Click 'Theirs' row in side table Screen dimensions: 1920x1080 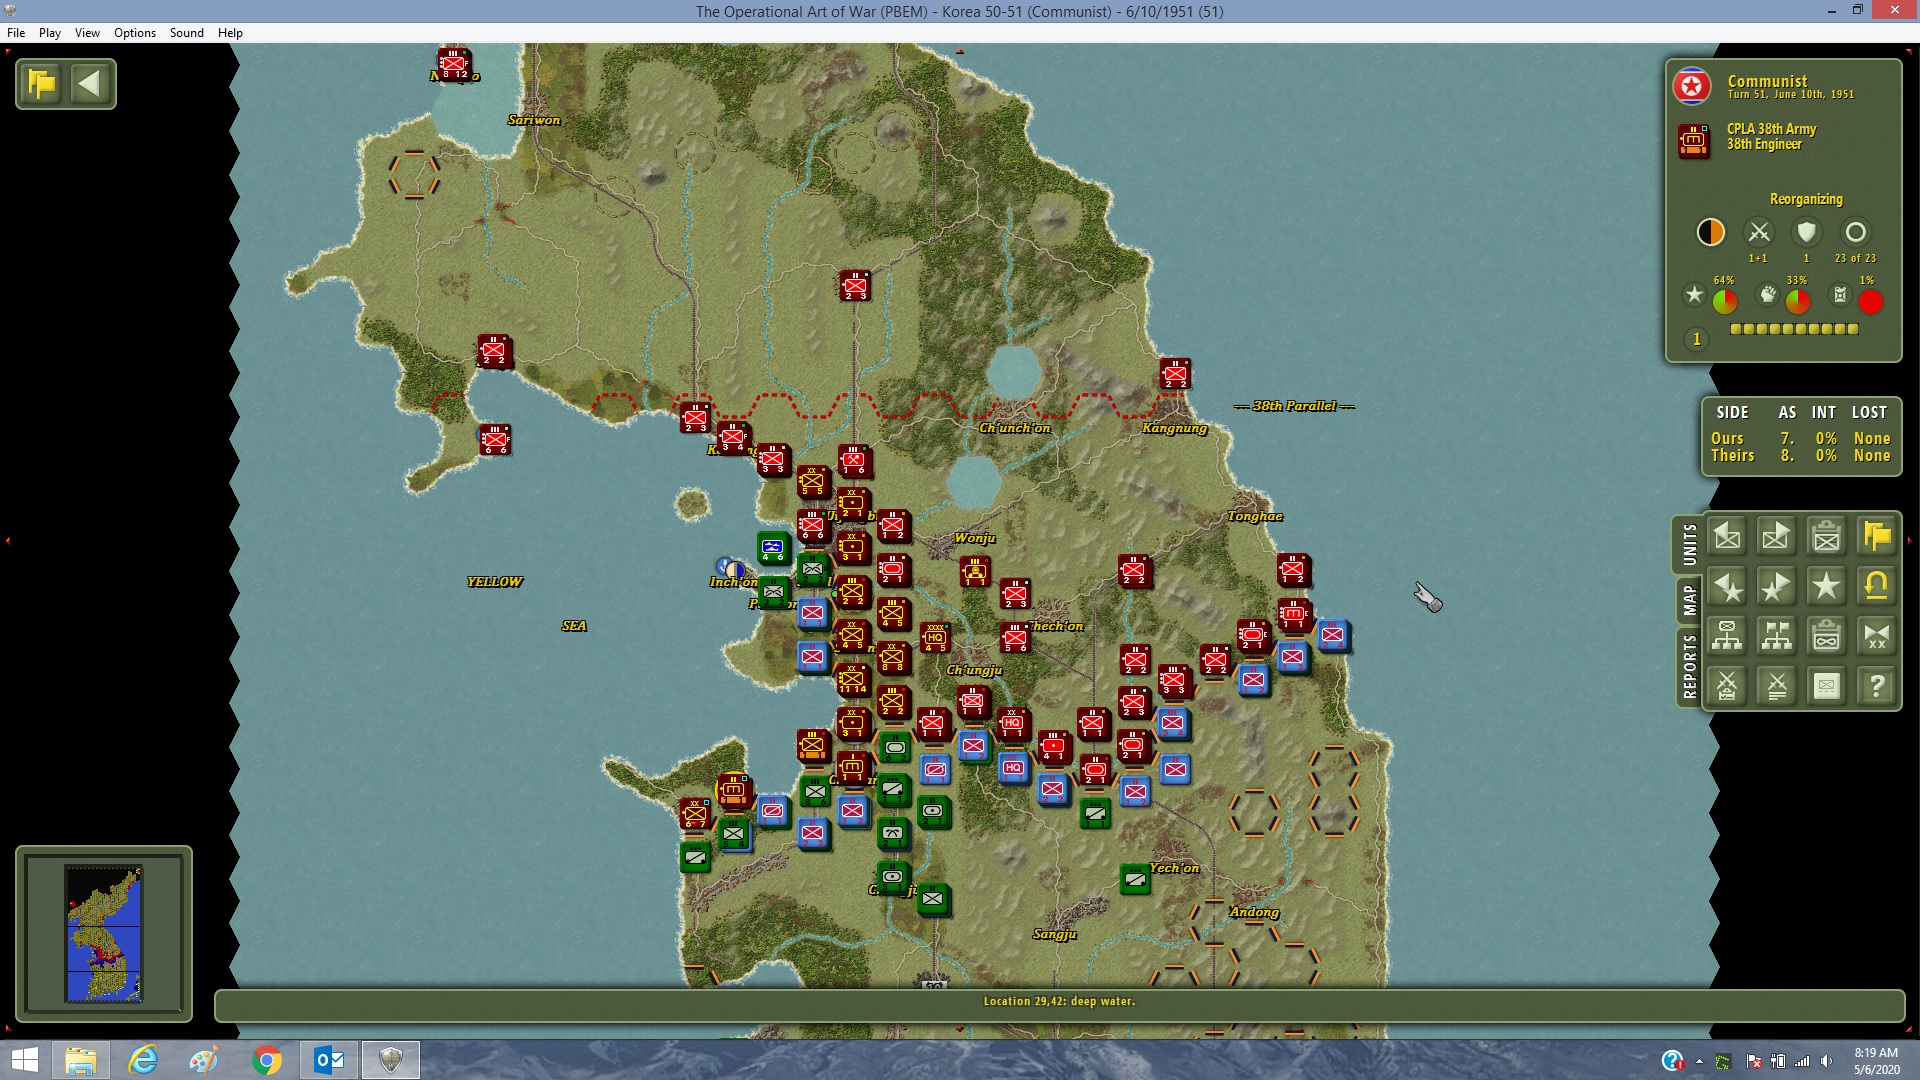pyautogui.click(x=1800, y=456)
